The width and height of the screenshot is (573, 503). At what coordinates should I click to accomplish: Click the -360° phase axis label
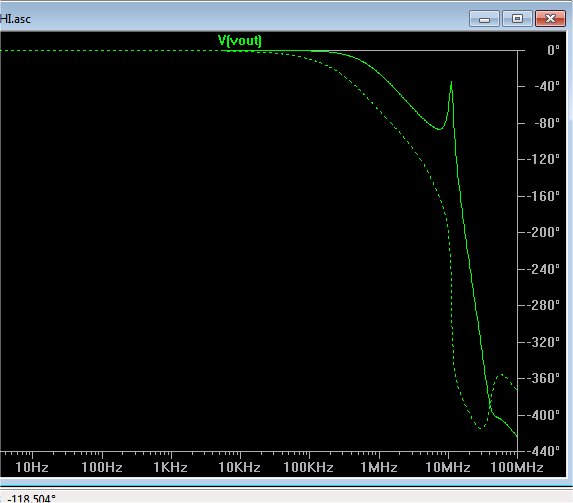(x=543, y=378)
